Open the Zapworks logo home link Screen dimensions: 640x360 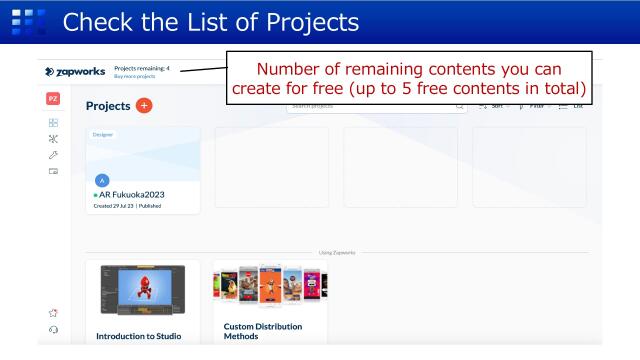click(x=75, y=72)
